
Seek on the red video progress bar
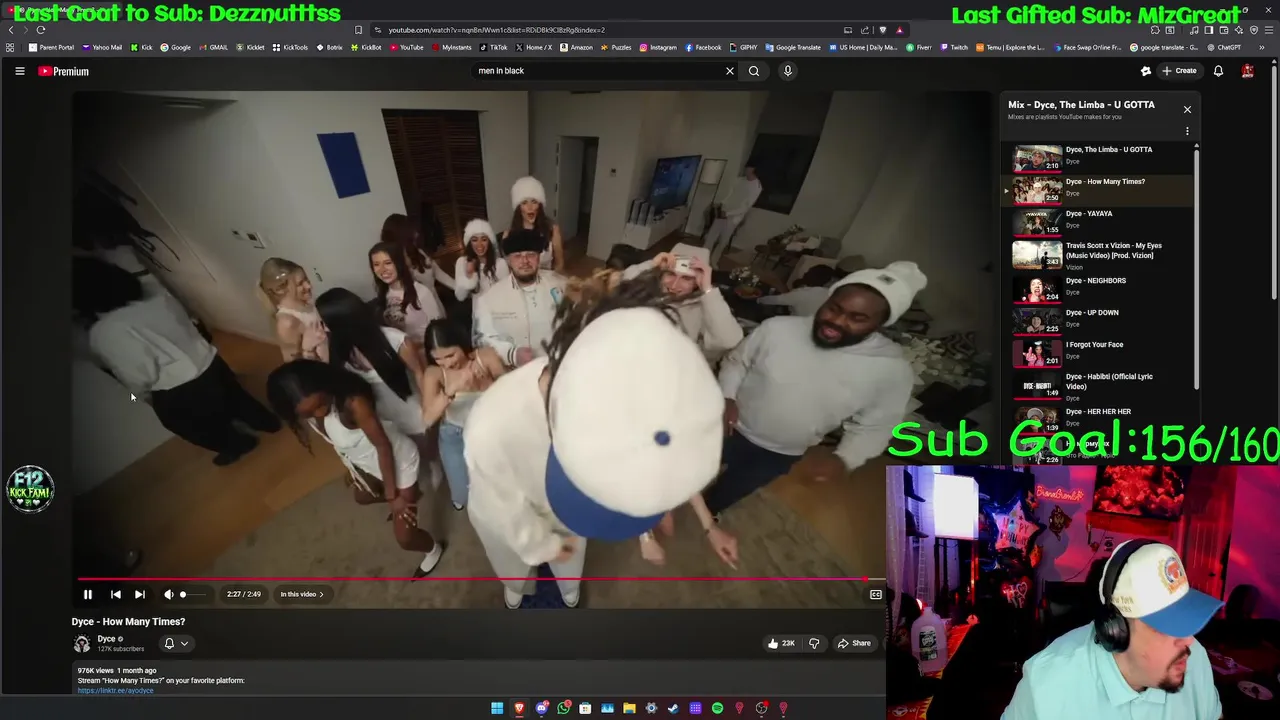pyautogui.click(x=480, y=579)
